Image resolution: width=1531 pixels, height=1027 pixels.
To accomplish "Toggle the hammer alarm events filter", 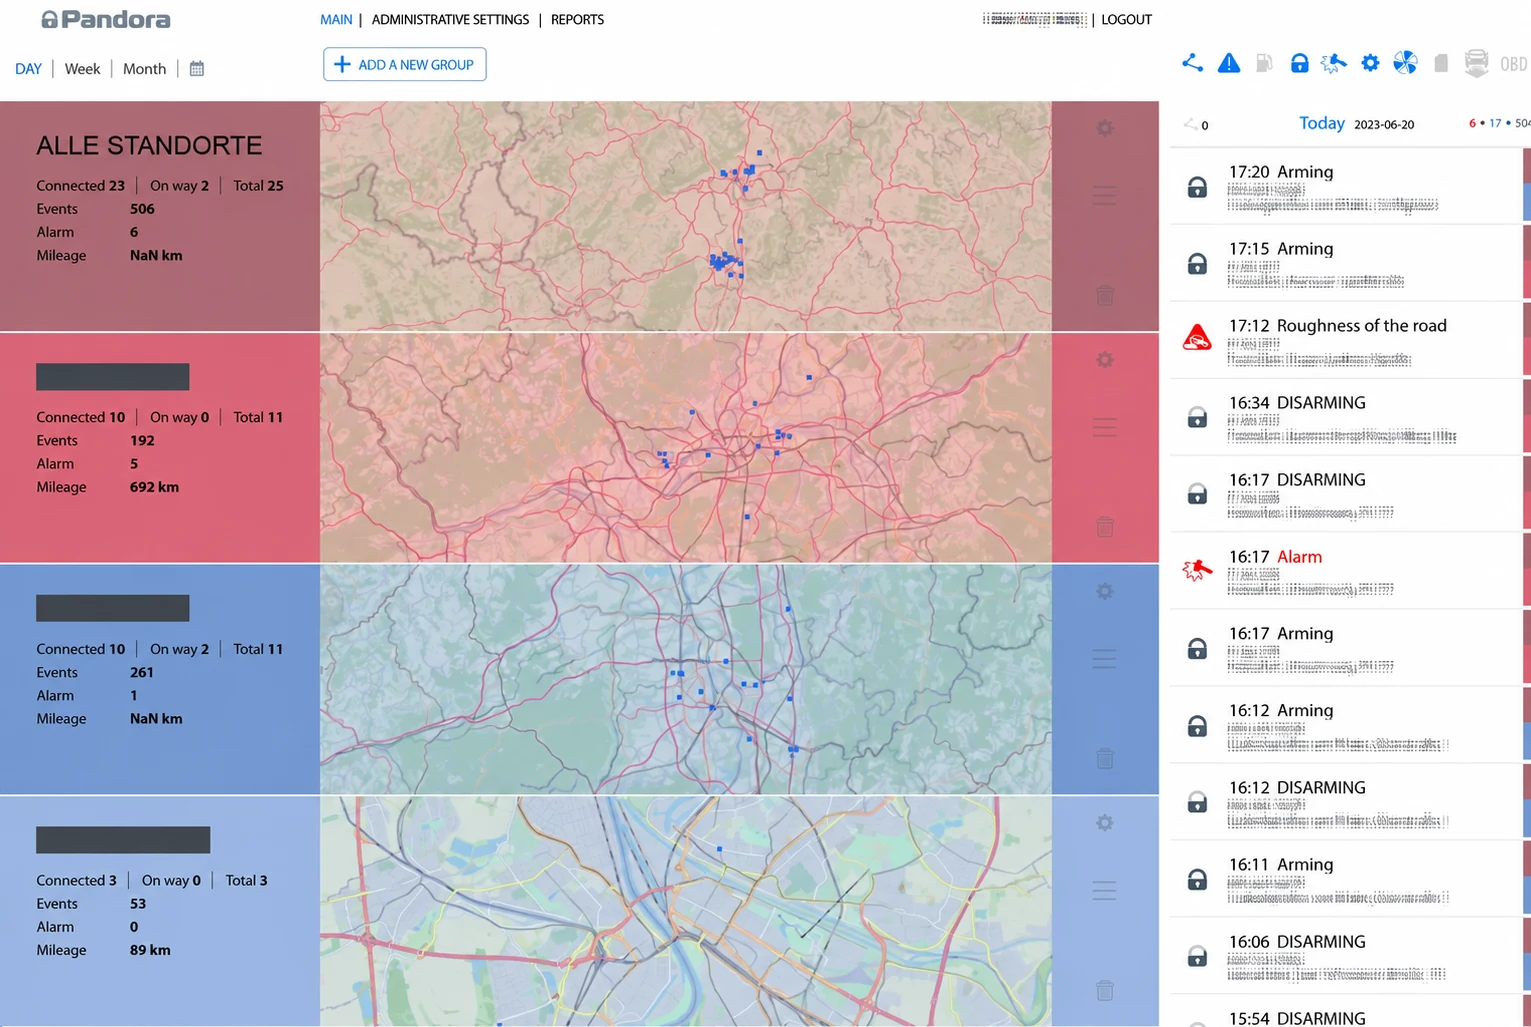I will pos(1334,63).
